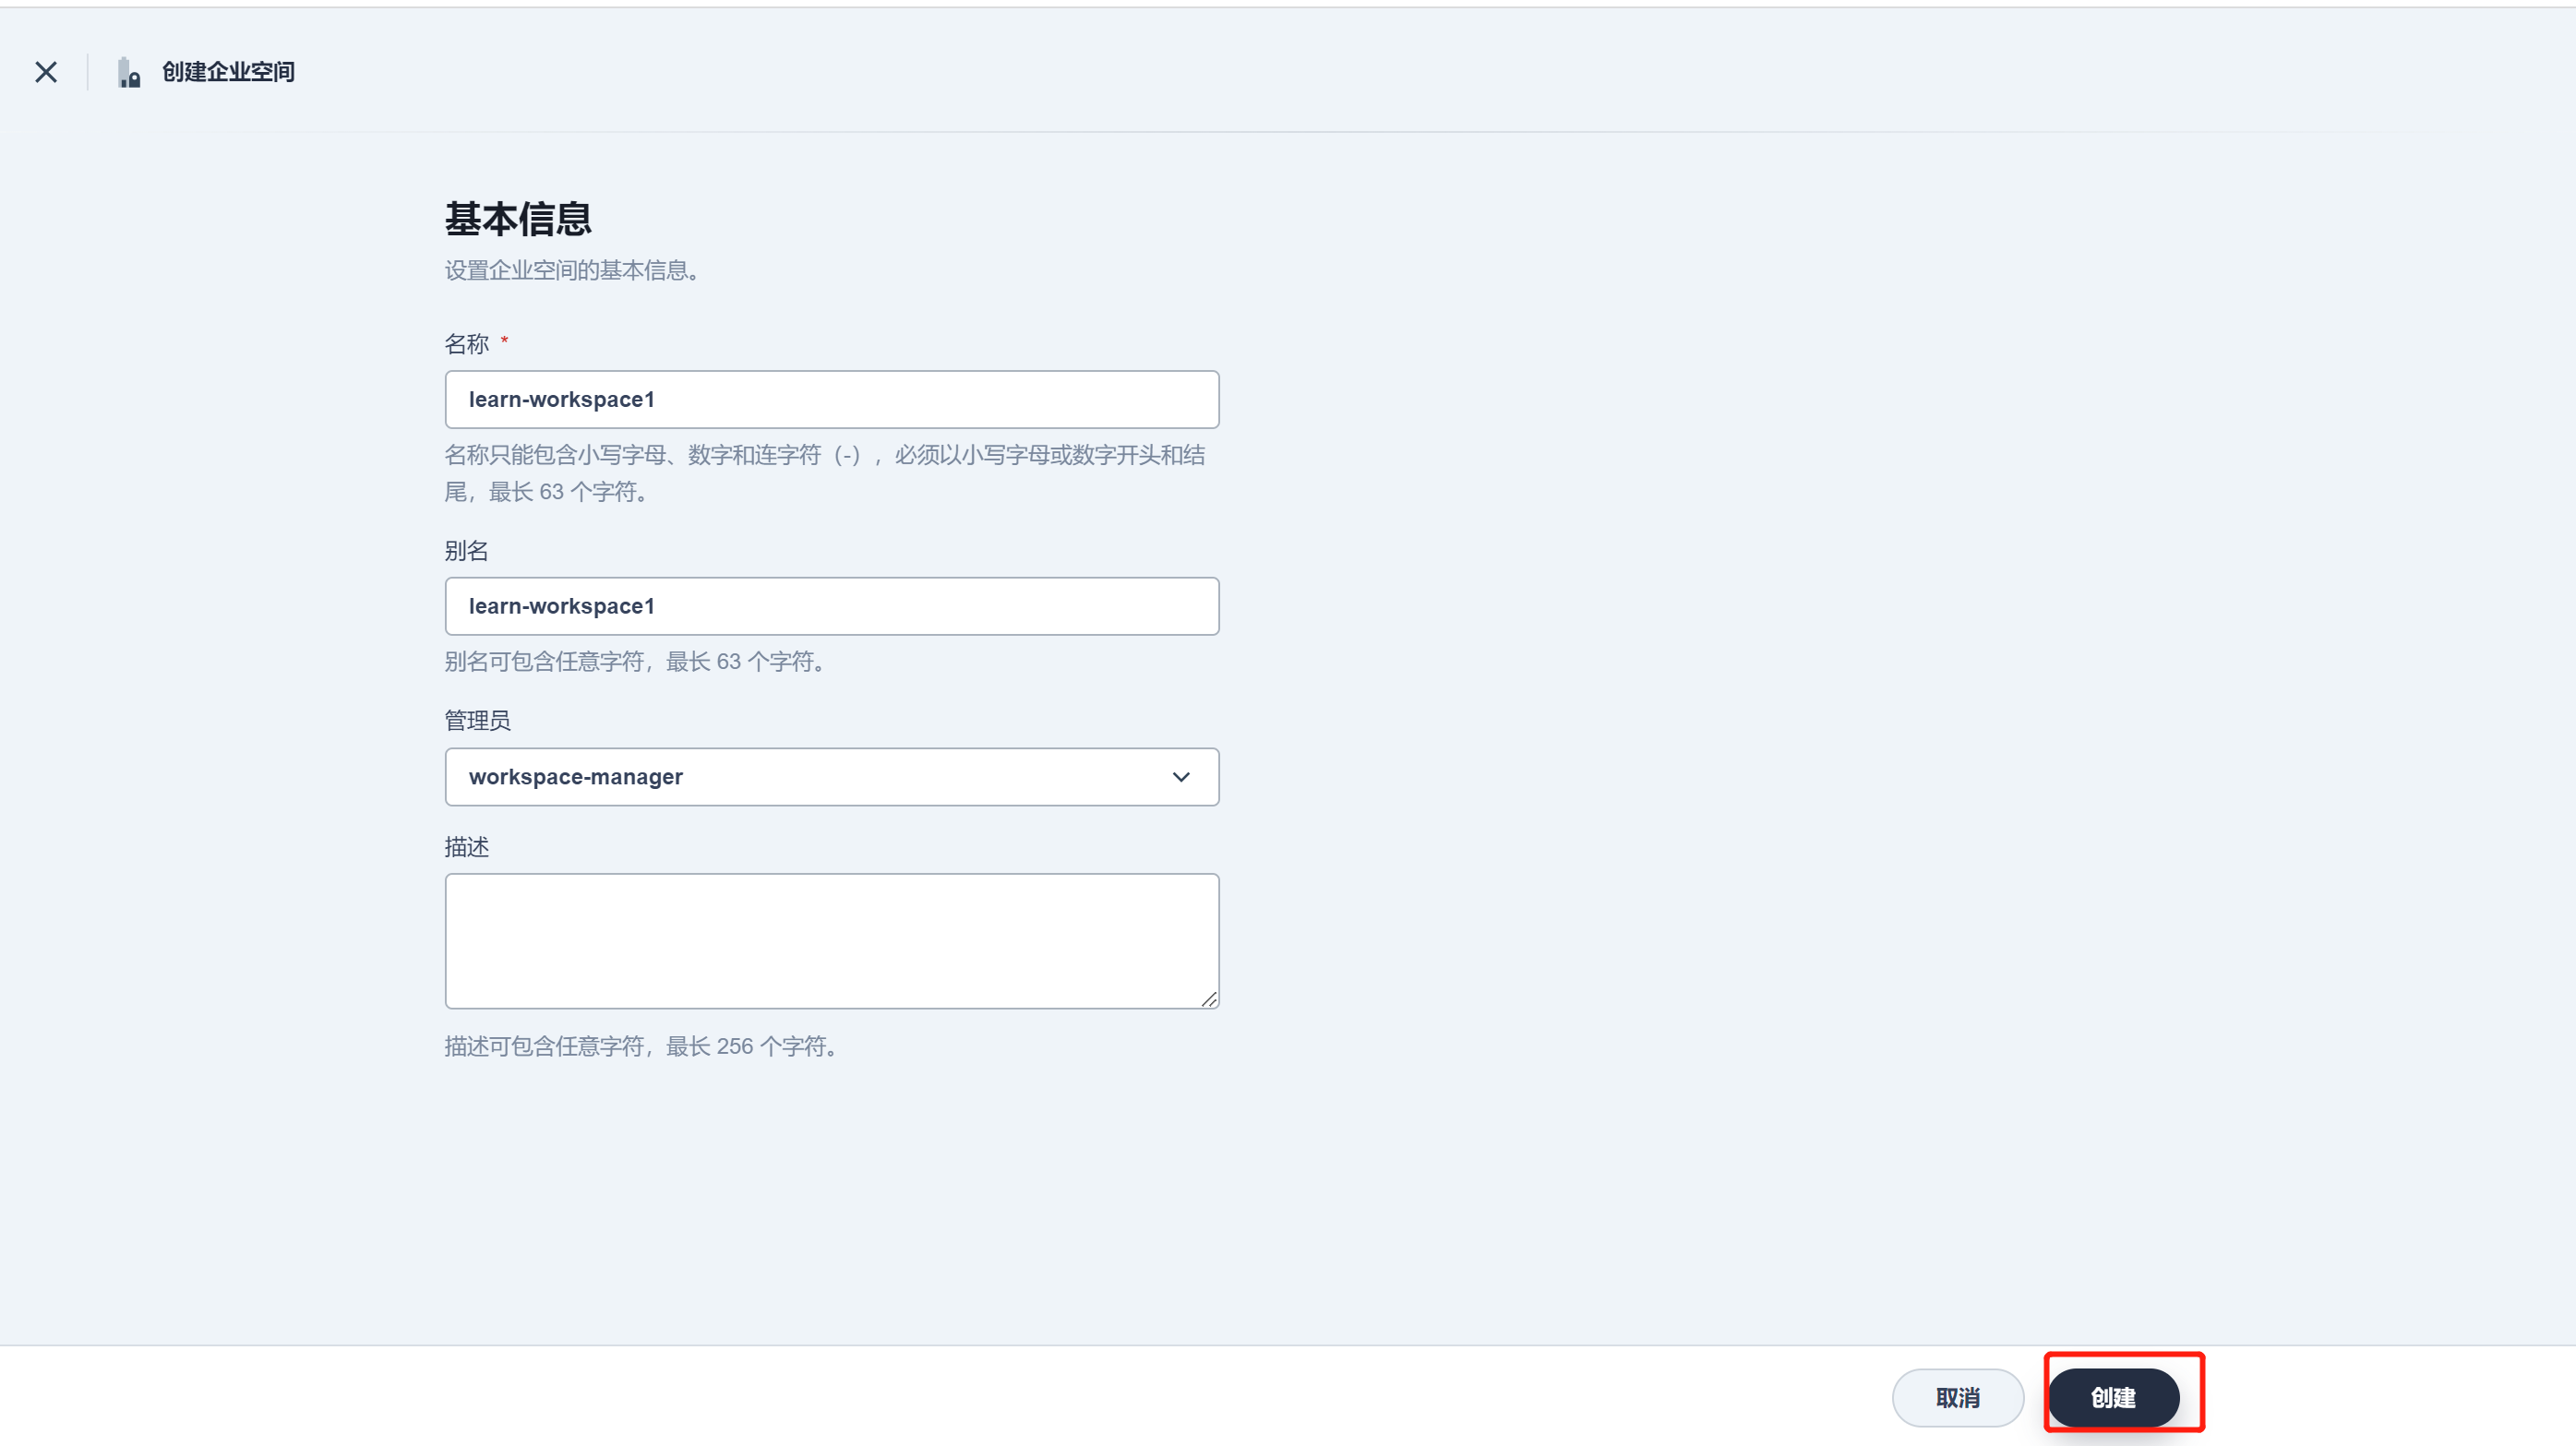Focus the 名称 input with learn-workspace1
Image resolution: width=2576 pixels, height=1446 pixels.
[x=831, y=400]
